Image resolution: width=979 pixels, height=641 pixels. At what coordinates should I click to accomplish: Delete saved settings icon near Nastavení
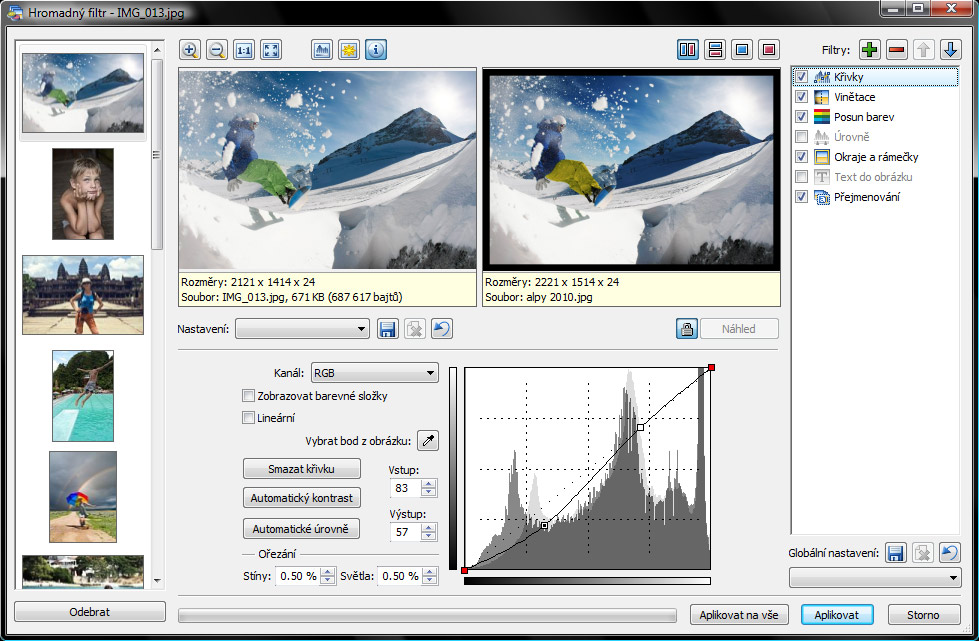click(415, 329)
